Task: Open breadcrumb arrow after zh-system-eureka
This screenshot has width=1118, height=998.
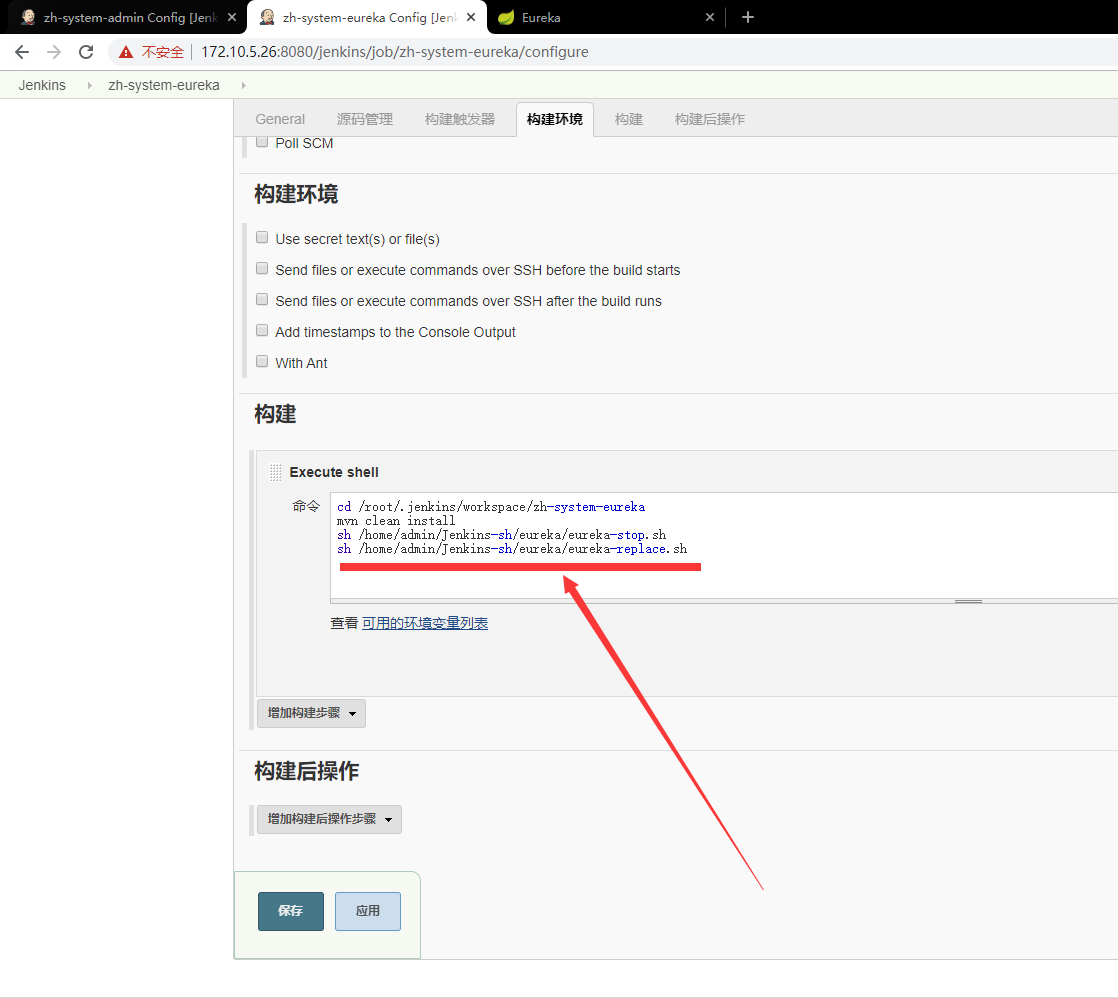Action: (243, 86)
